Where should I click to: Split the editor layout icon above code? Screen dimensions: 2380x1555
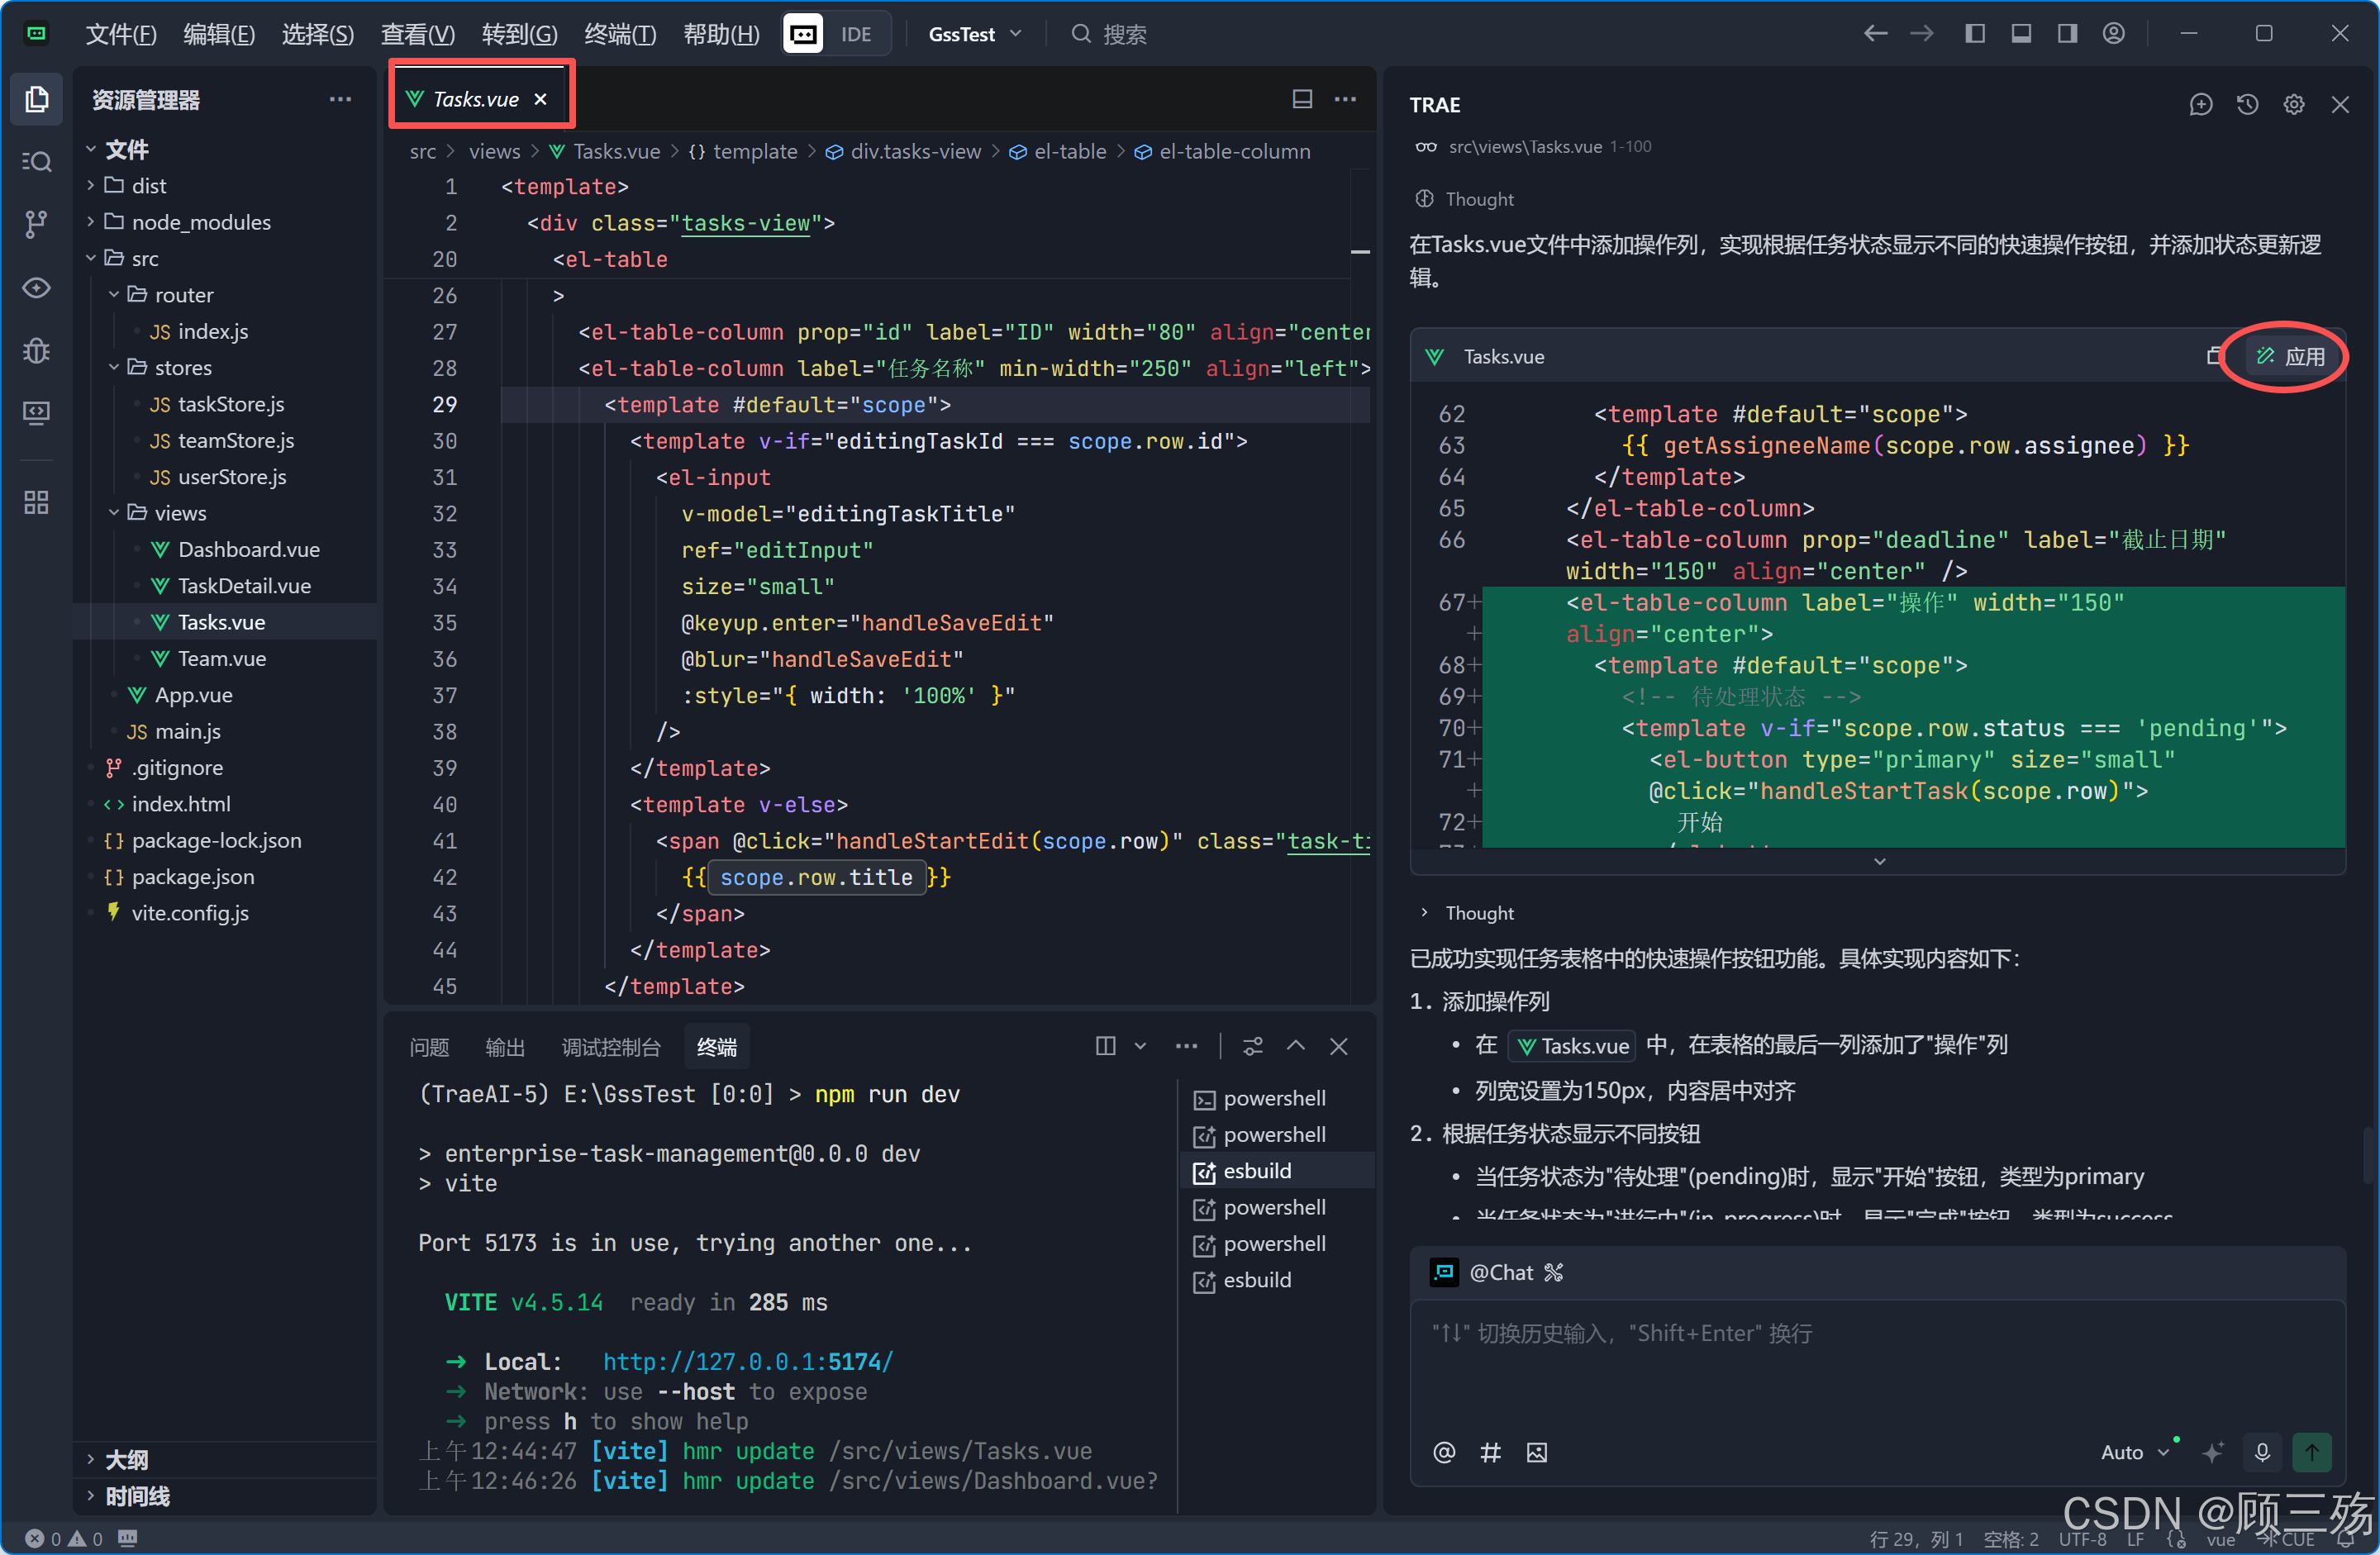coord(1301,99)
